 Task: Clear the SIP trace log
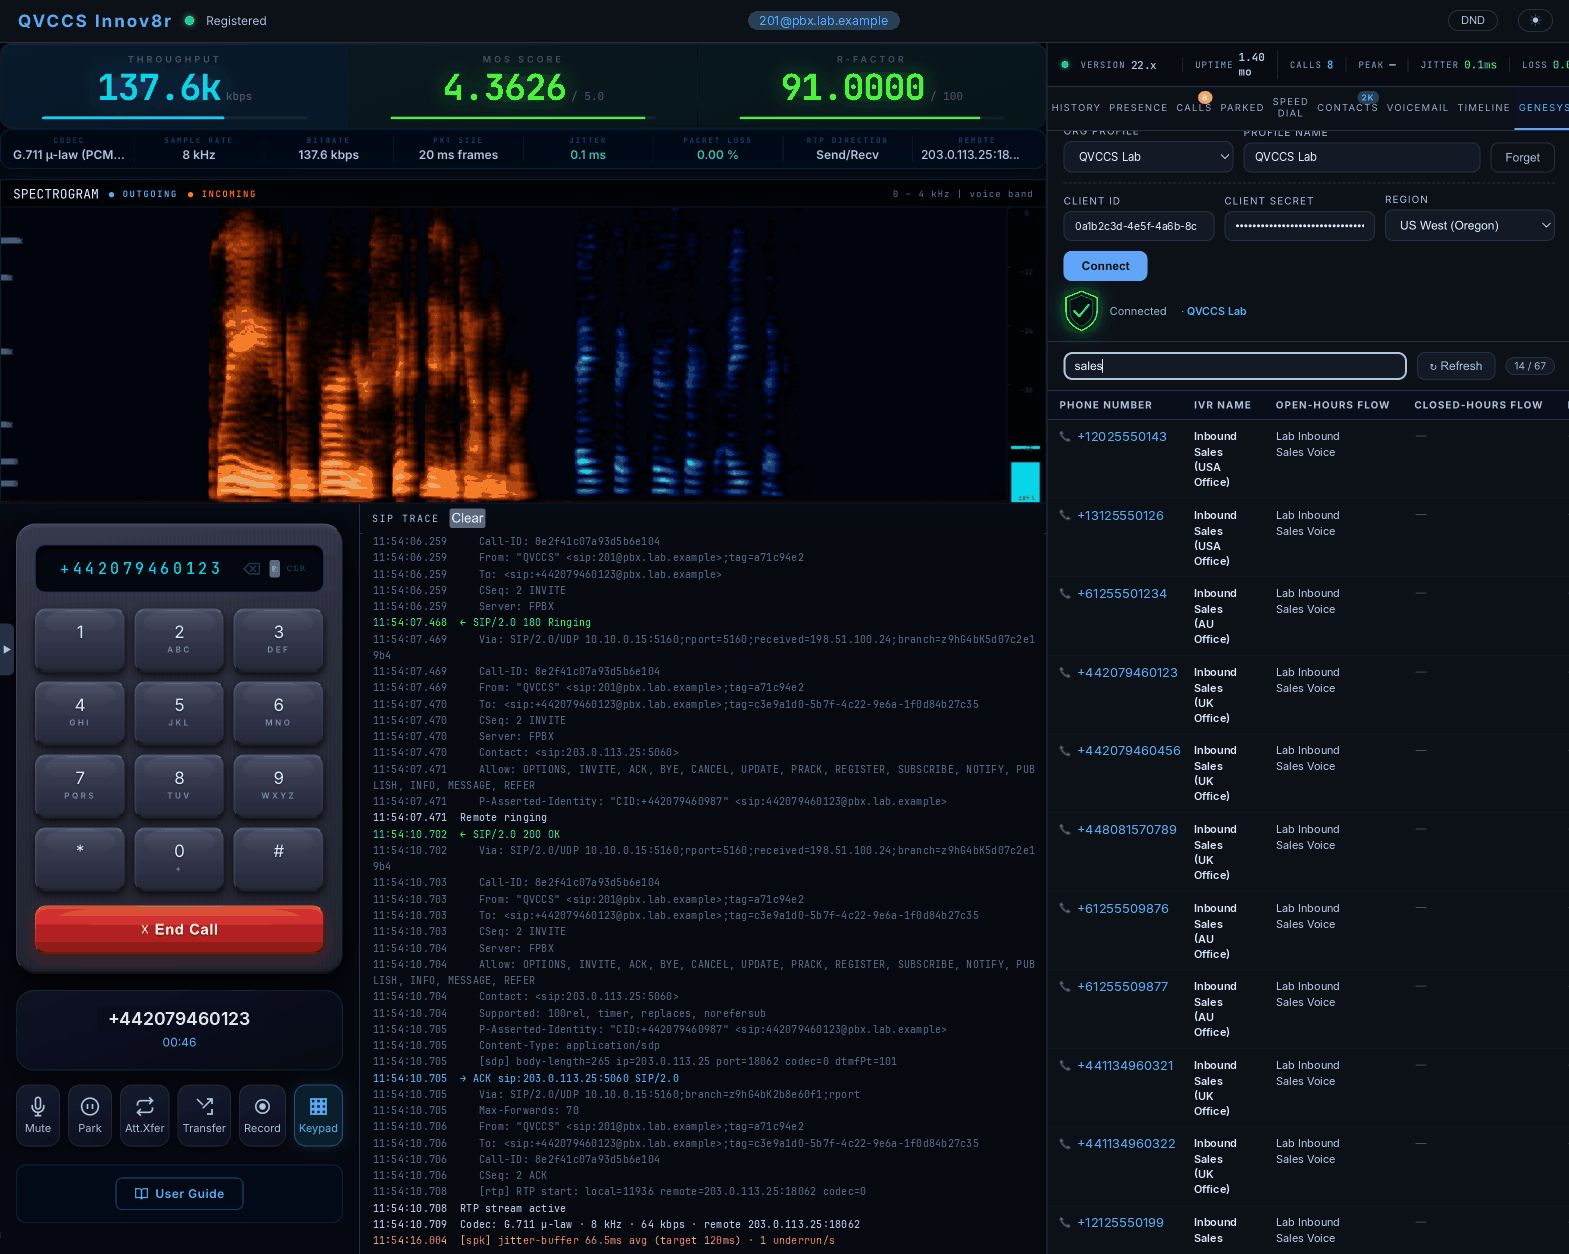pos(467,518)
